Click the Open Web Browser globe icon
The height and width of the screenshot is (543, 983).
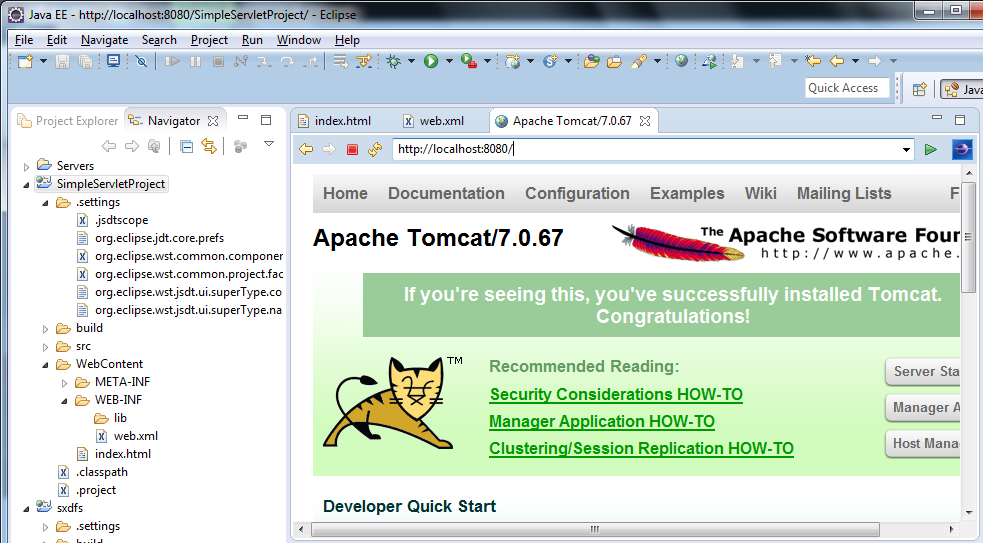(x=681, y=61)
